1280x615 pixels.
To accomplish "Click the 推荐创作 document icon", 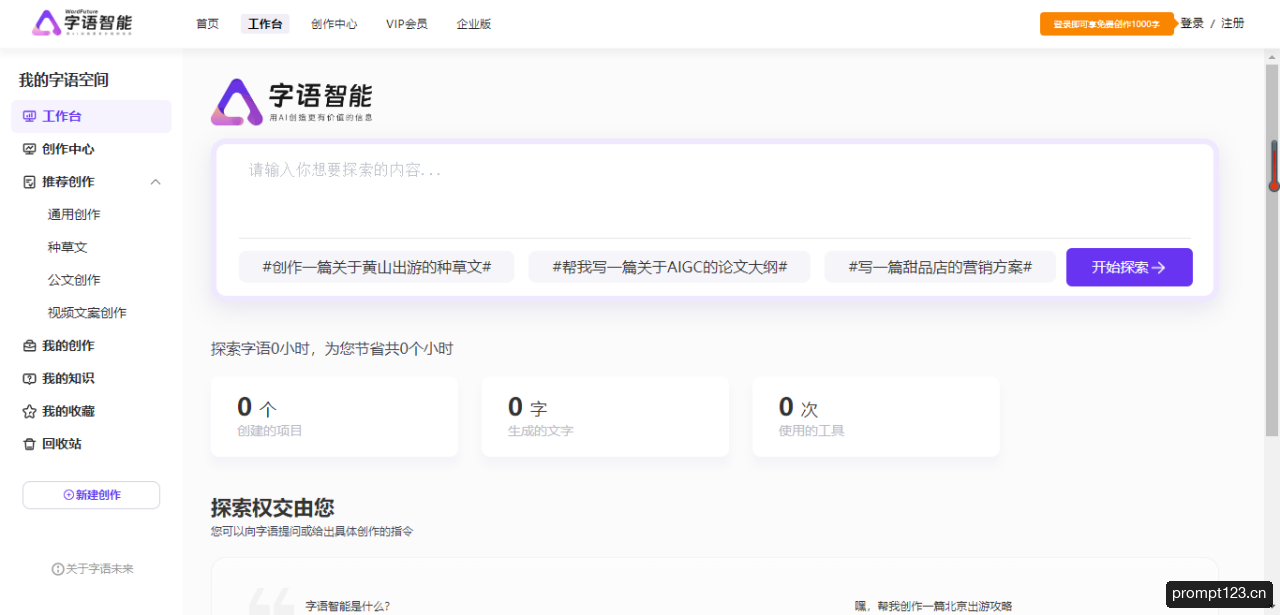I will [x=29, y=182].
